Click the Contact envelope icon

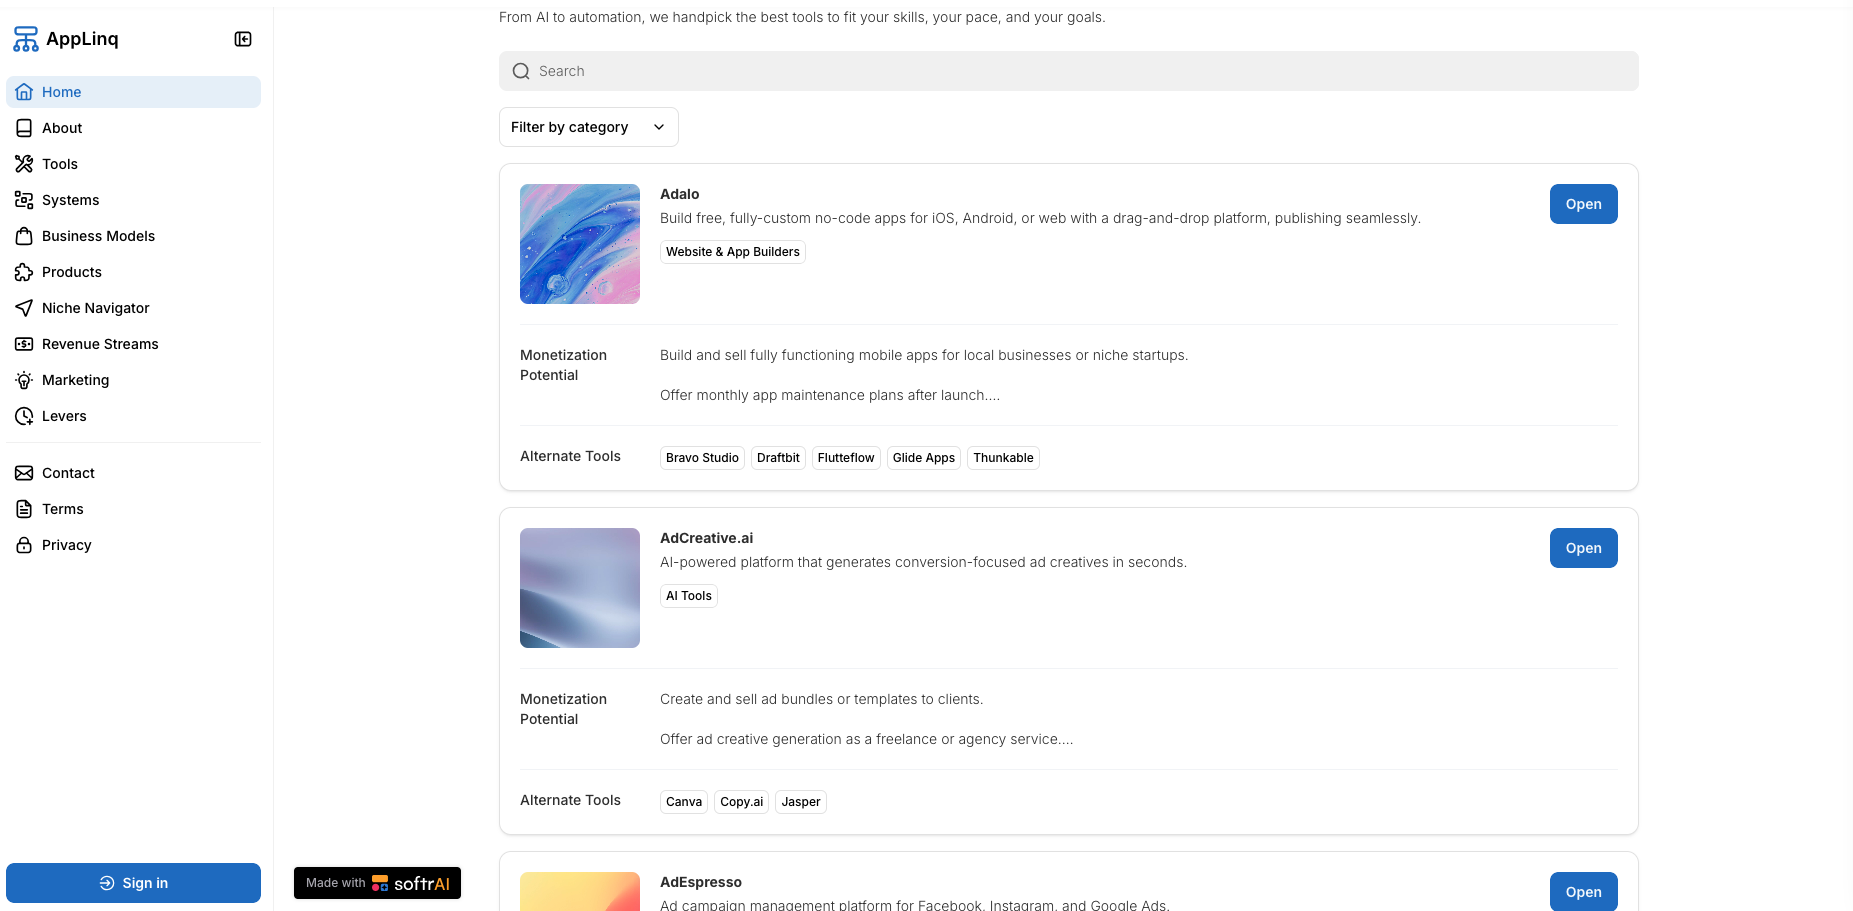(x=24, y=473)
